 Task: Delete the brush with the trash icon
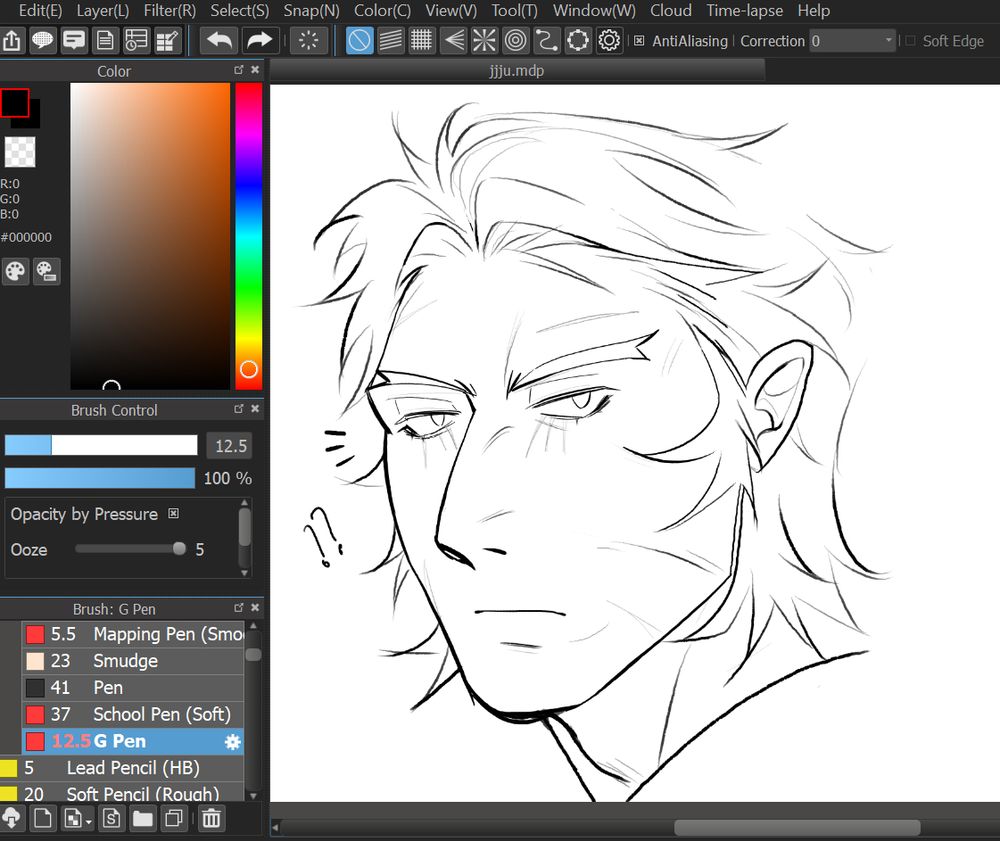211,819
